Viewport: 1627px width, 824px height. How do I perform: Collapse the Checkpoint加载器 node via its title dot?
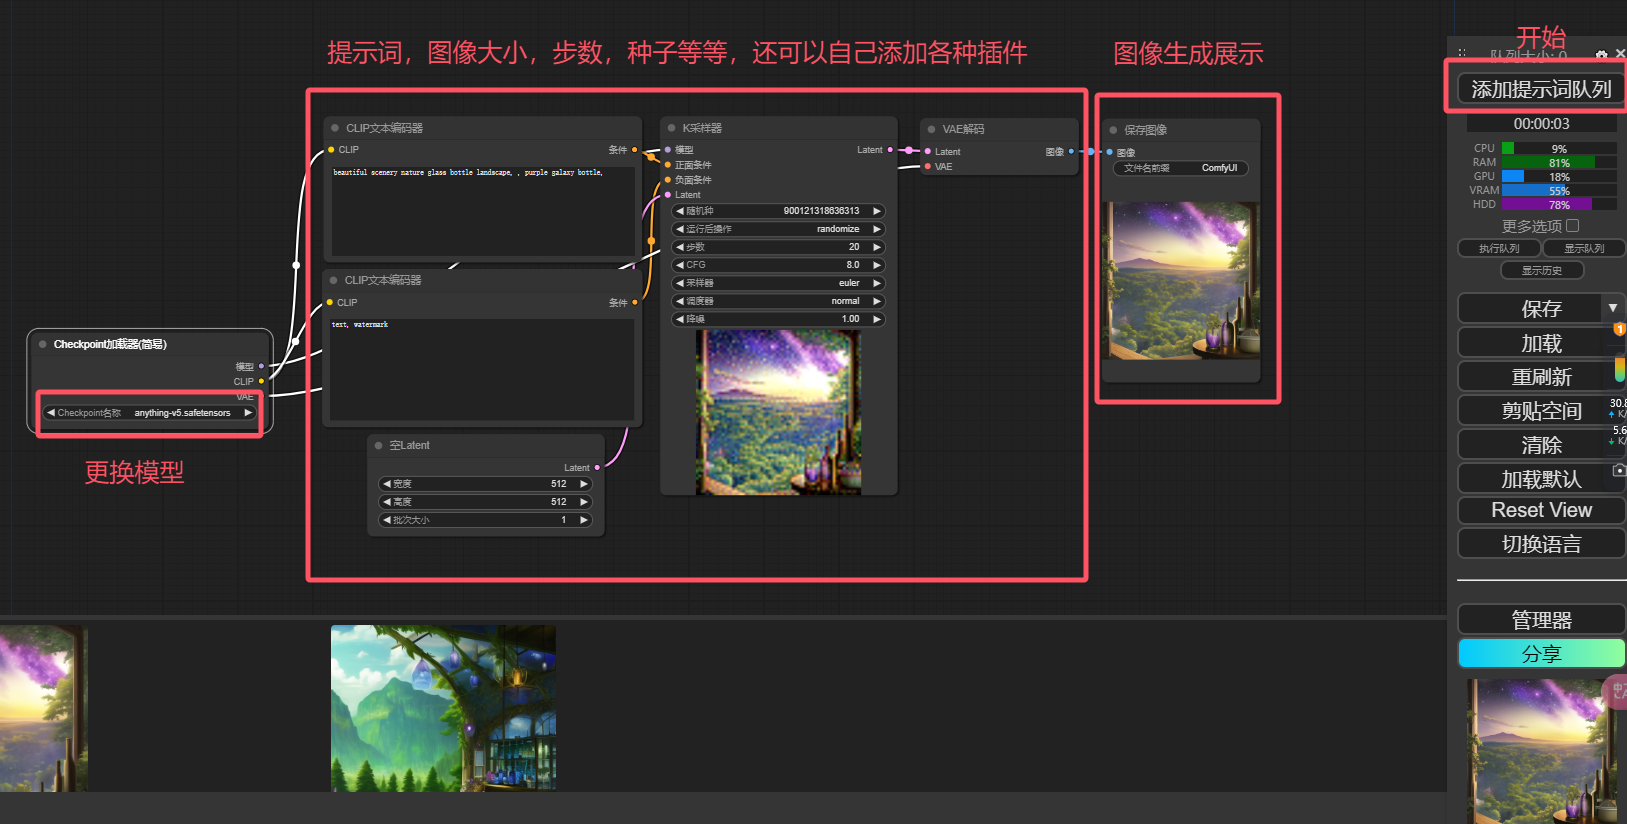coord(43,344)
